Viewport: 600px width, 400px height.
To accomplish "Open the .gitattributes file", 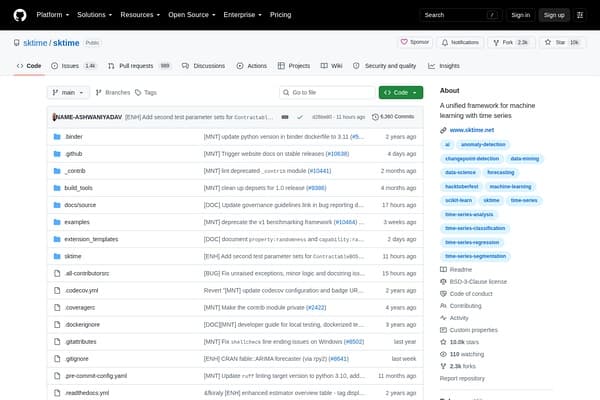I will pyautogui.click(x=80, y=342).
